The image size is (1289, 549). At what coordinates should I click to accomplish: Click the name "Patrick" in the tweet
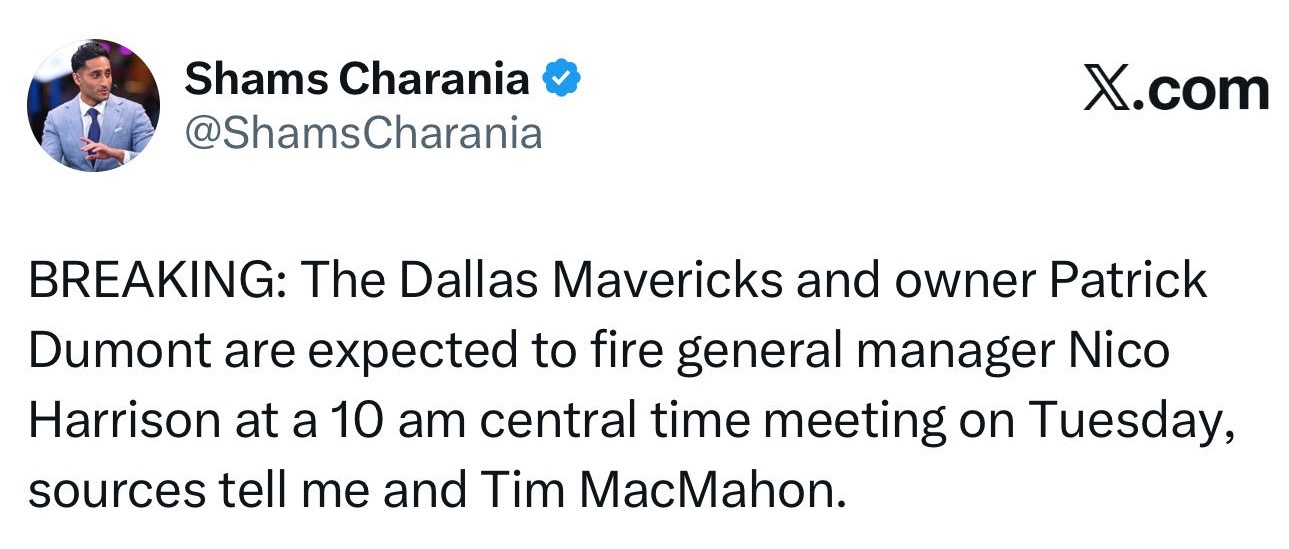point(1128,283)
